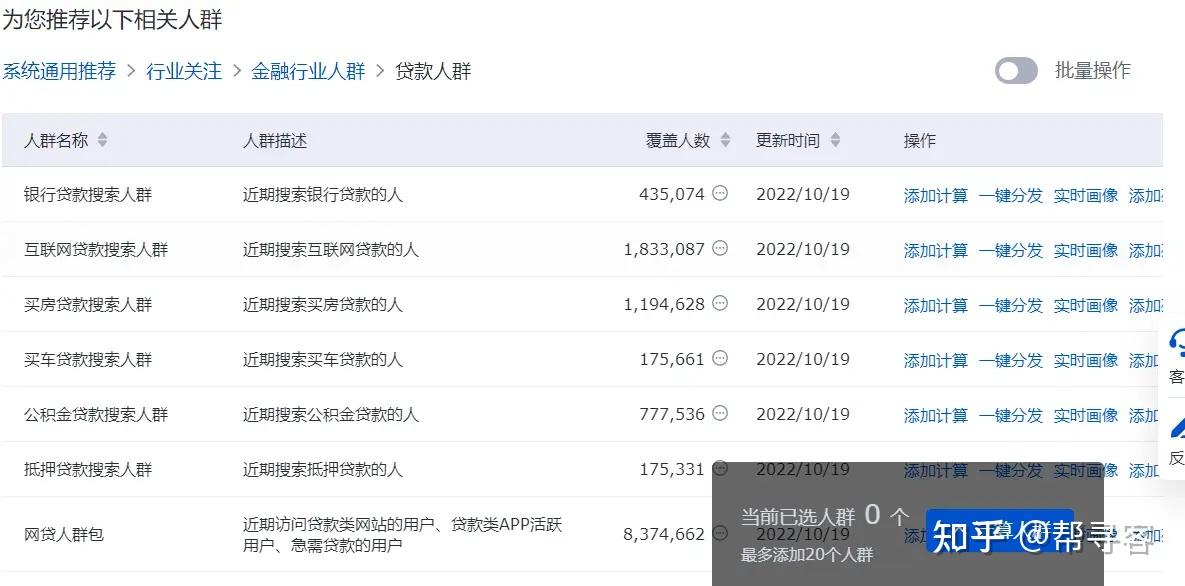Click 添加计算 for 银行贷款搜索人群
The width and height of the screenshot is (1185, 586).
click(936, 195)
